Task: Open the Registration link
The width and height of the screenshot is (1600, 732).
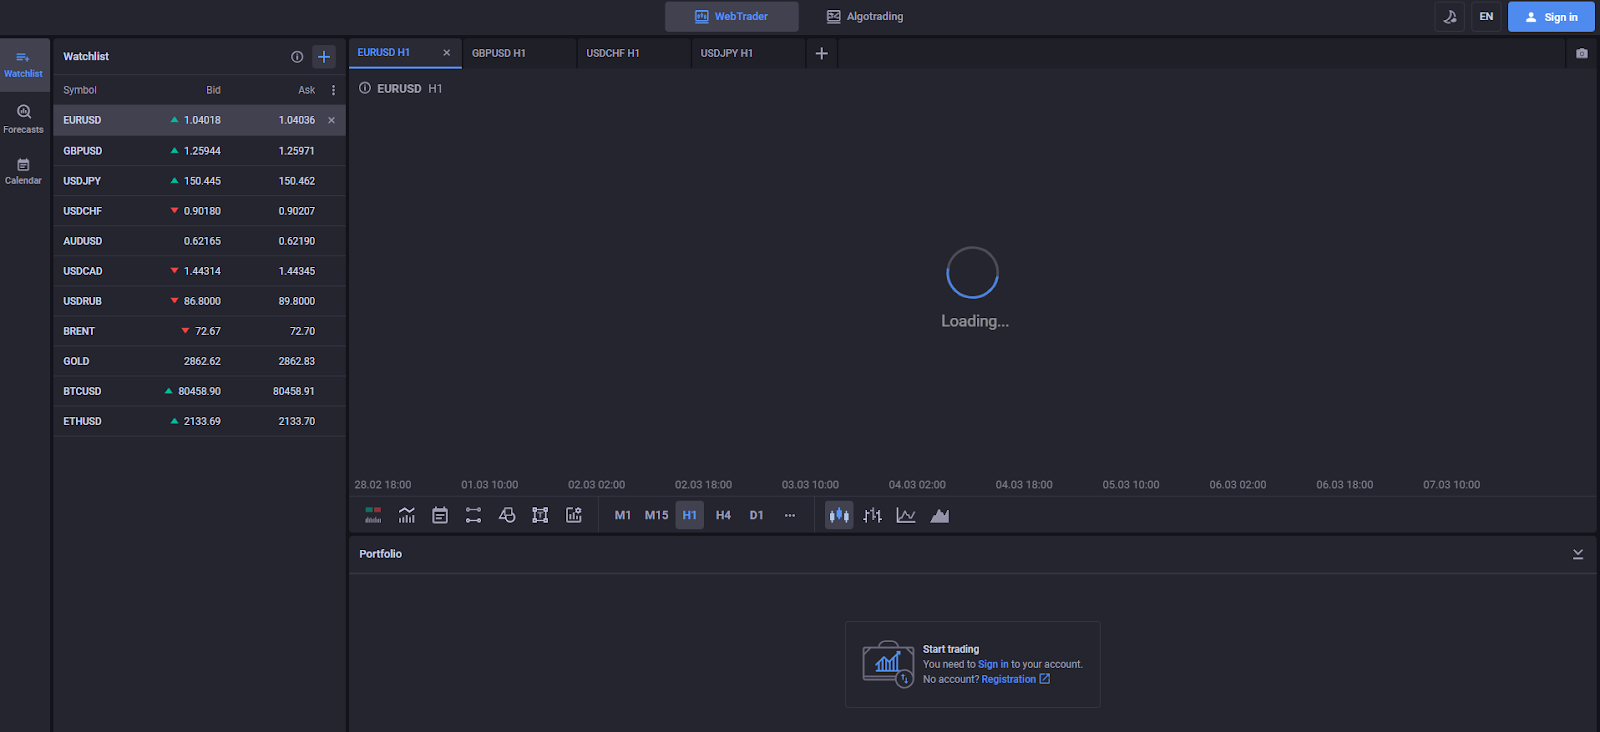Action: 1015,679
